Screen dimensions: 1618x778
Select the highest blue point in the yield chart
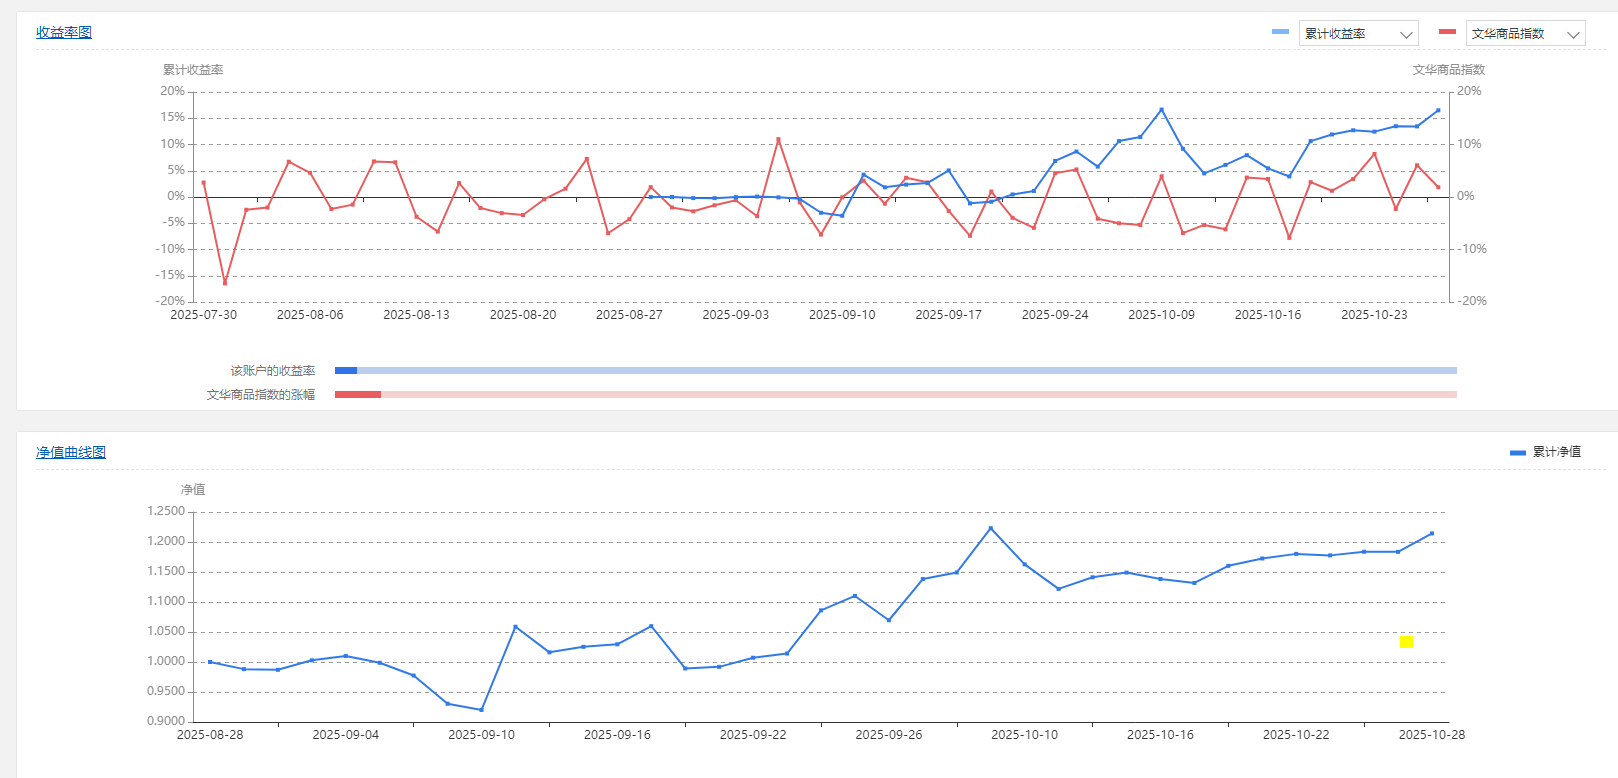pos(1161,110)
